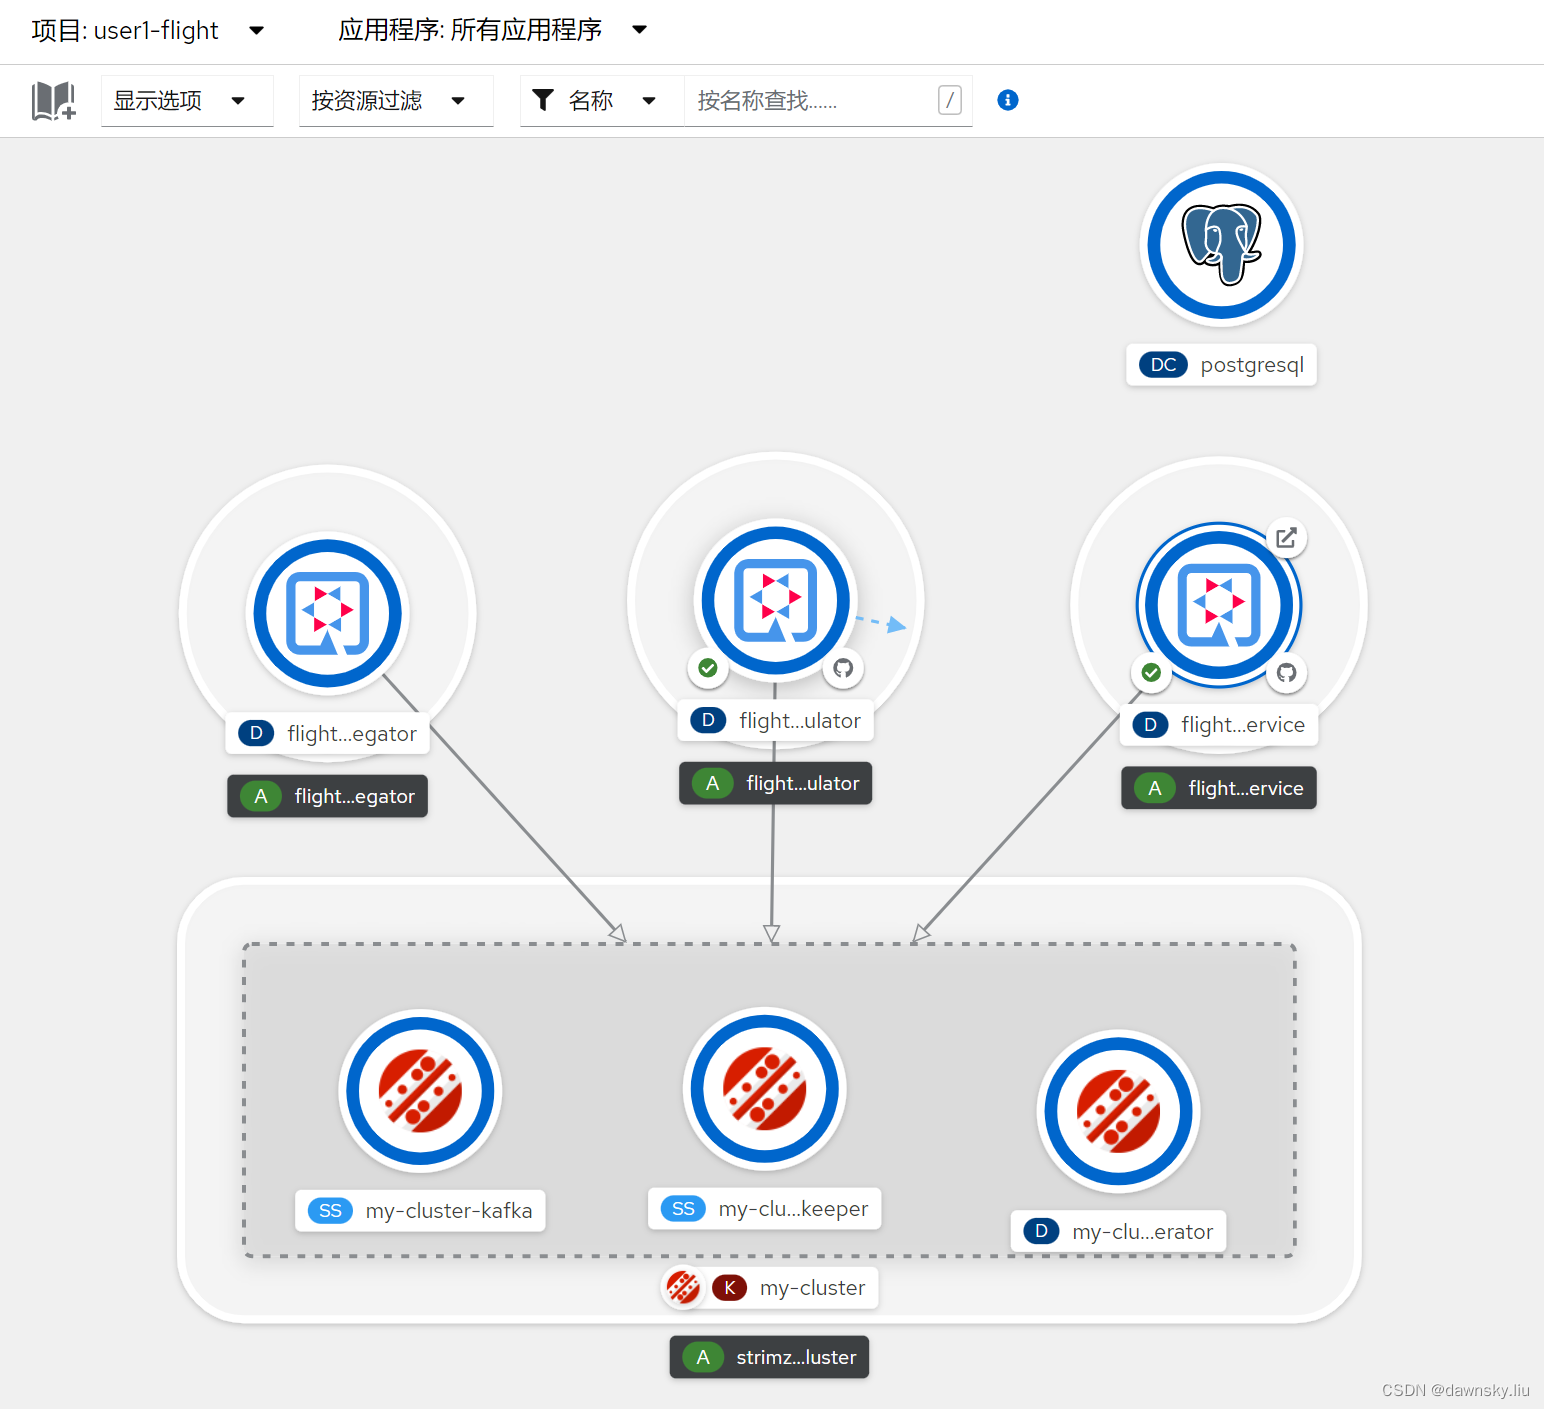Click the A flight...egator application label
The width and height of the screenshot is (1544, 1409).
click(x=328, y=796)
